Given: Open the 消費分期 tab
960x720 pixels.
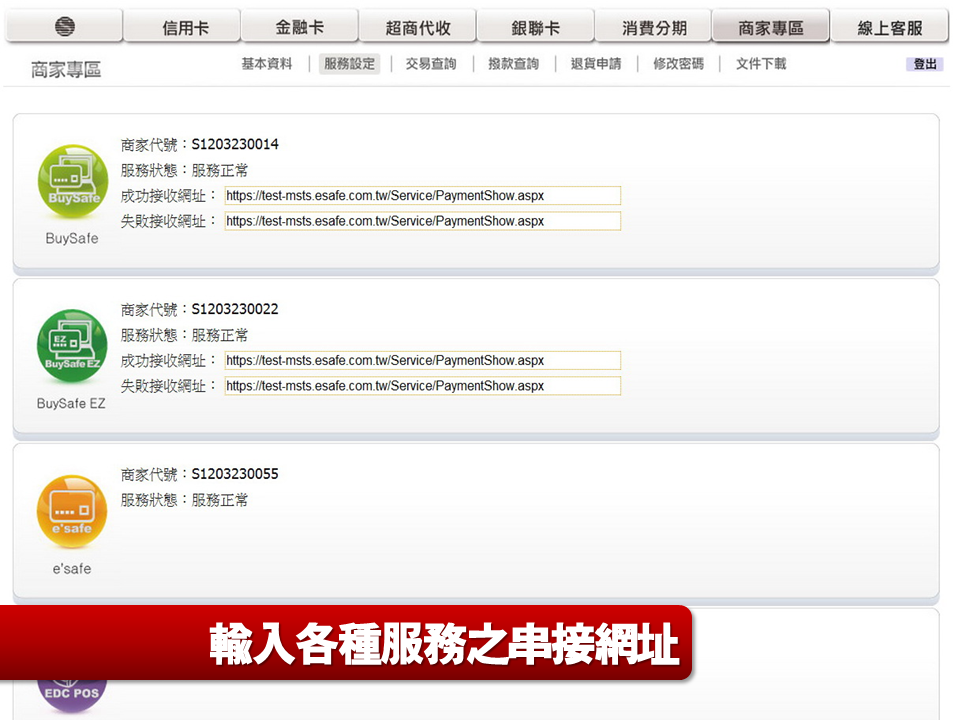Looking at the screenshot, I should (653, 26).
